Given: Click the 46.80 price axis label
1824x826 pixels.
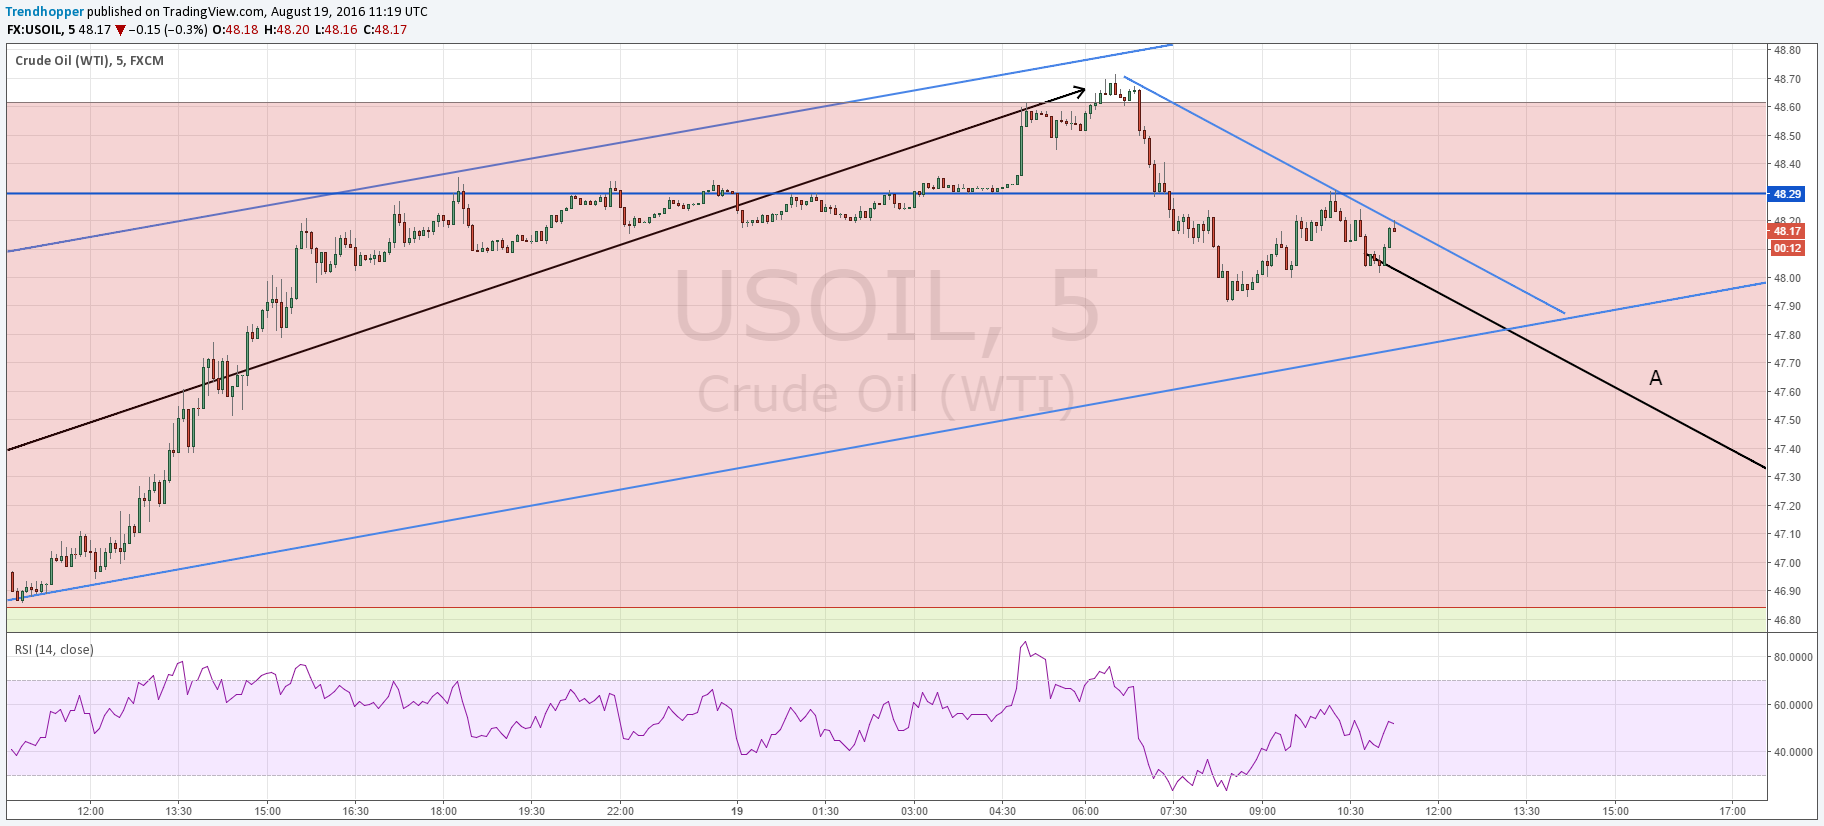Looking at the screenshot, I should (x=1787, y=620).
